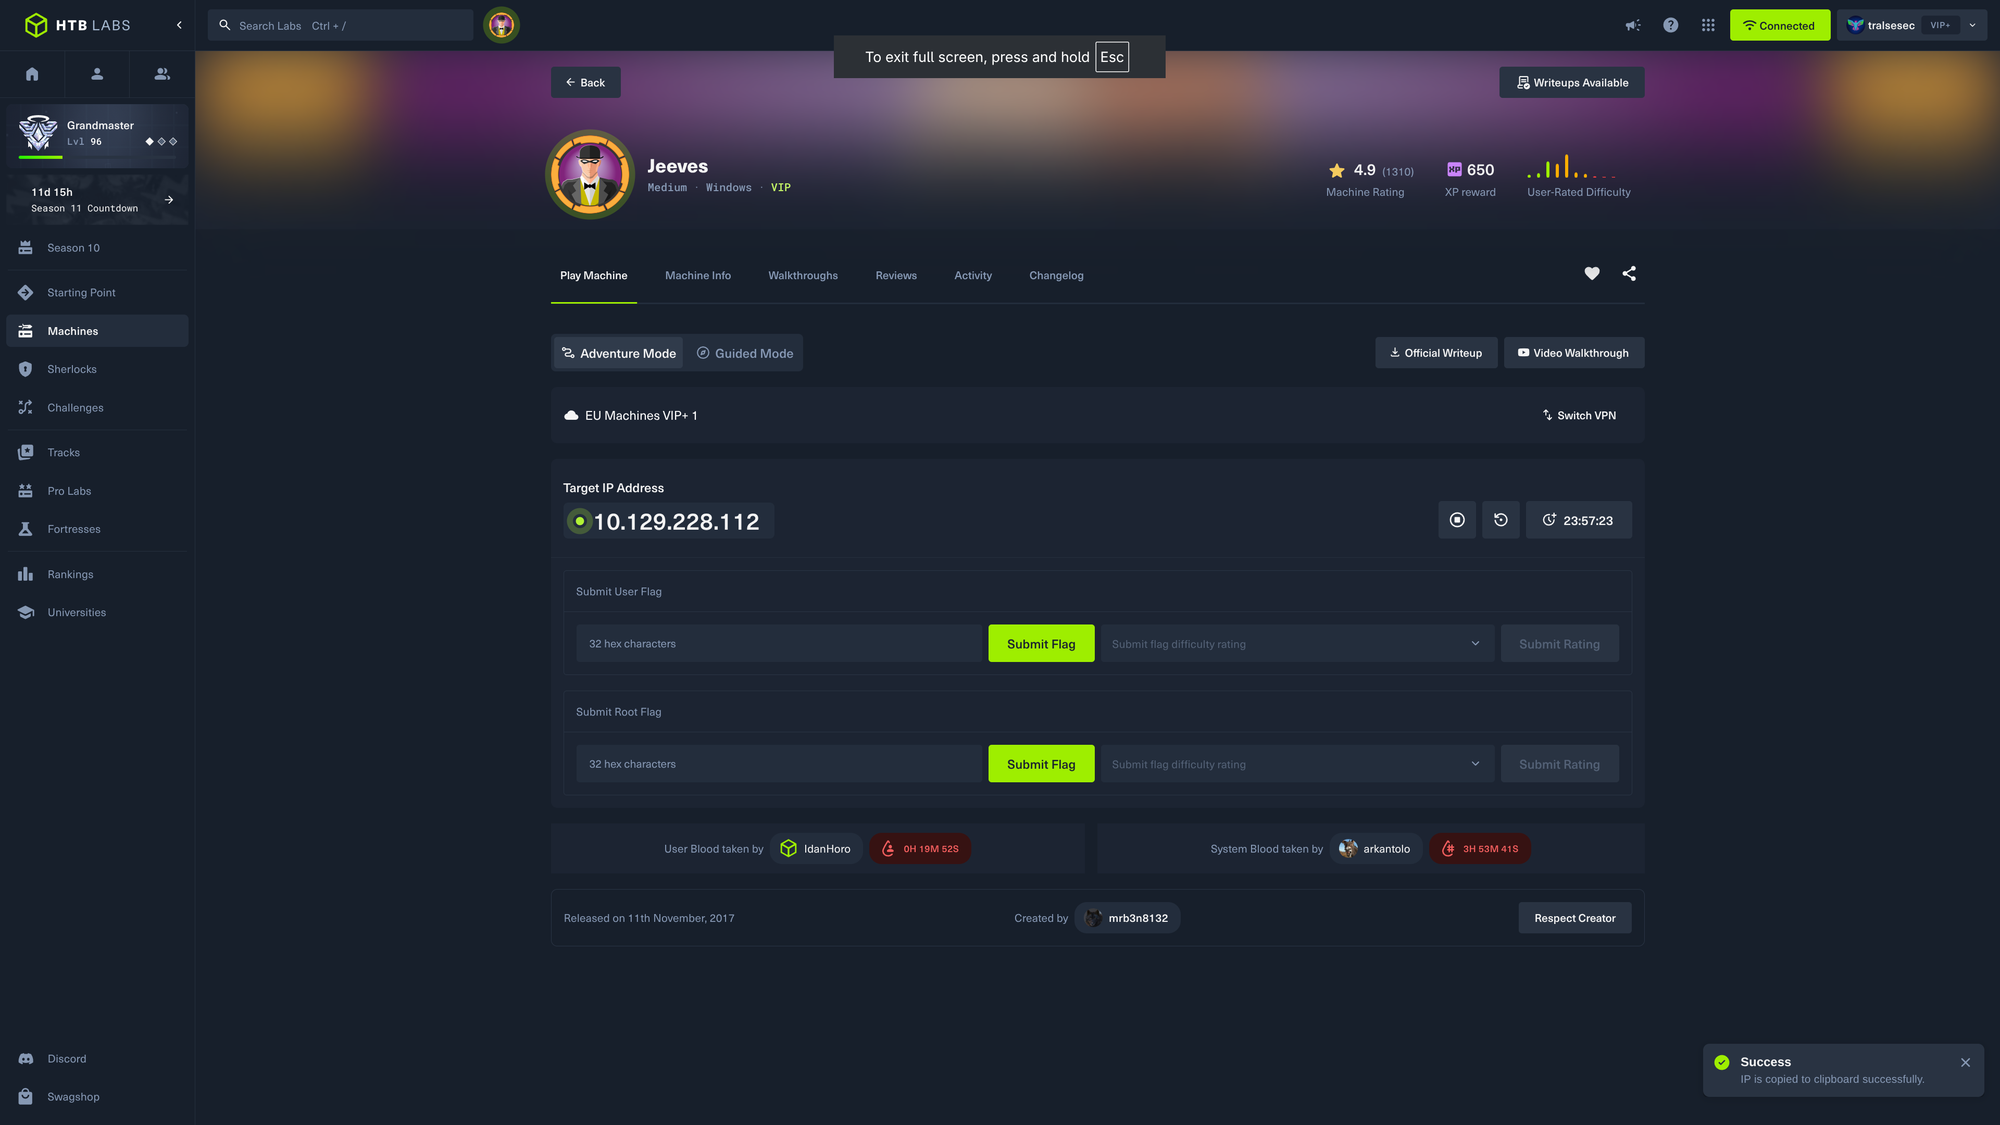Stop the machine with stop icon
Image resolution: width=2000 pixels, height=1125 pixels.
pyautogui.click(x=1457, y=520)
